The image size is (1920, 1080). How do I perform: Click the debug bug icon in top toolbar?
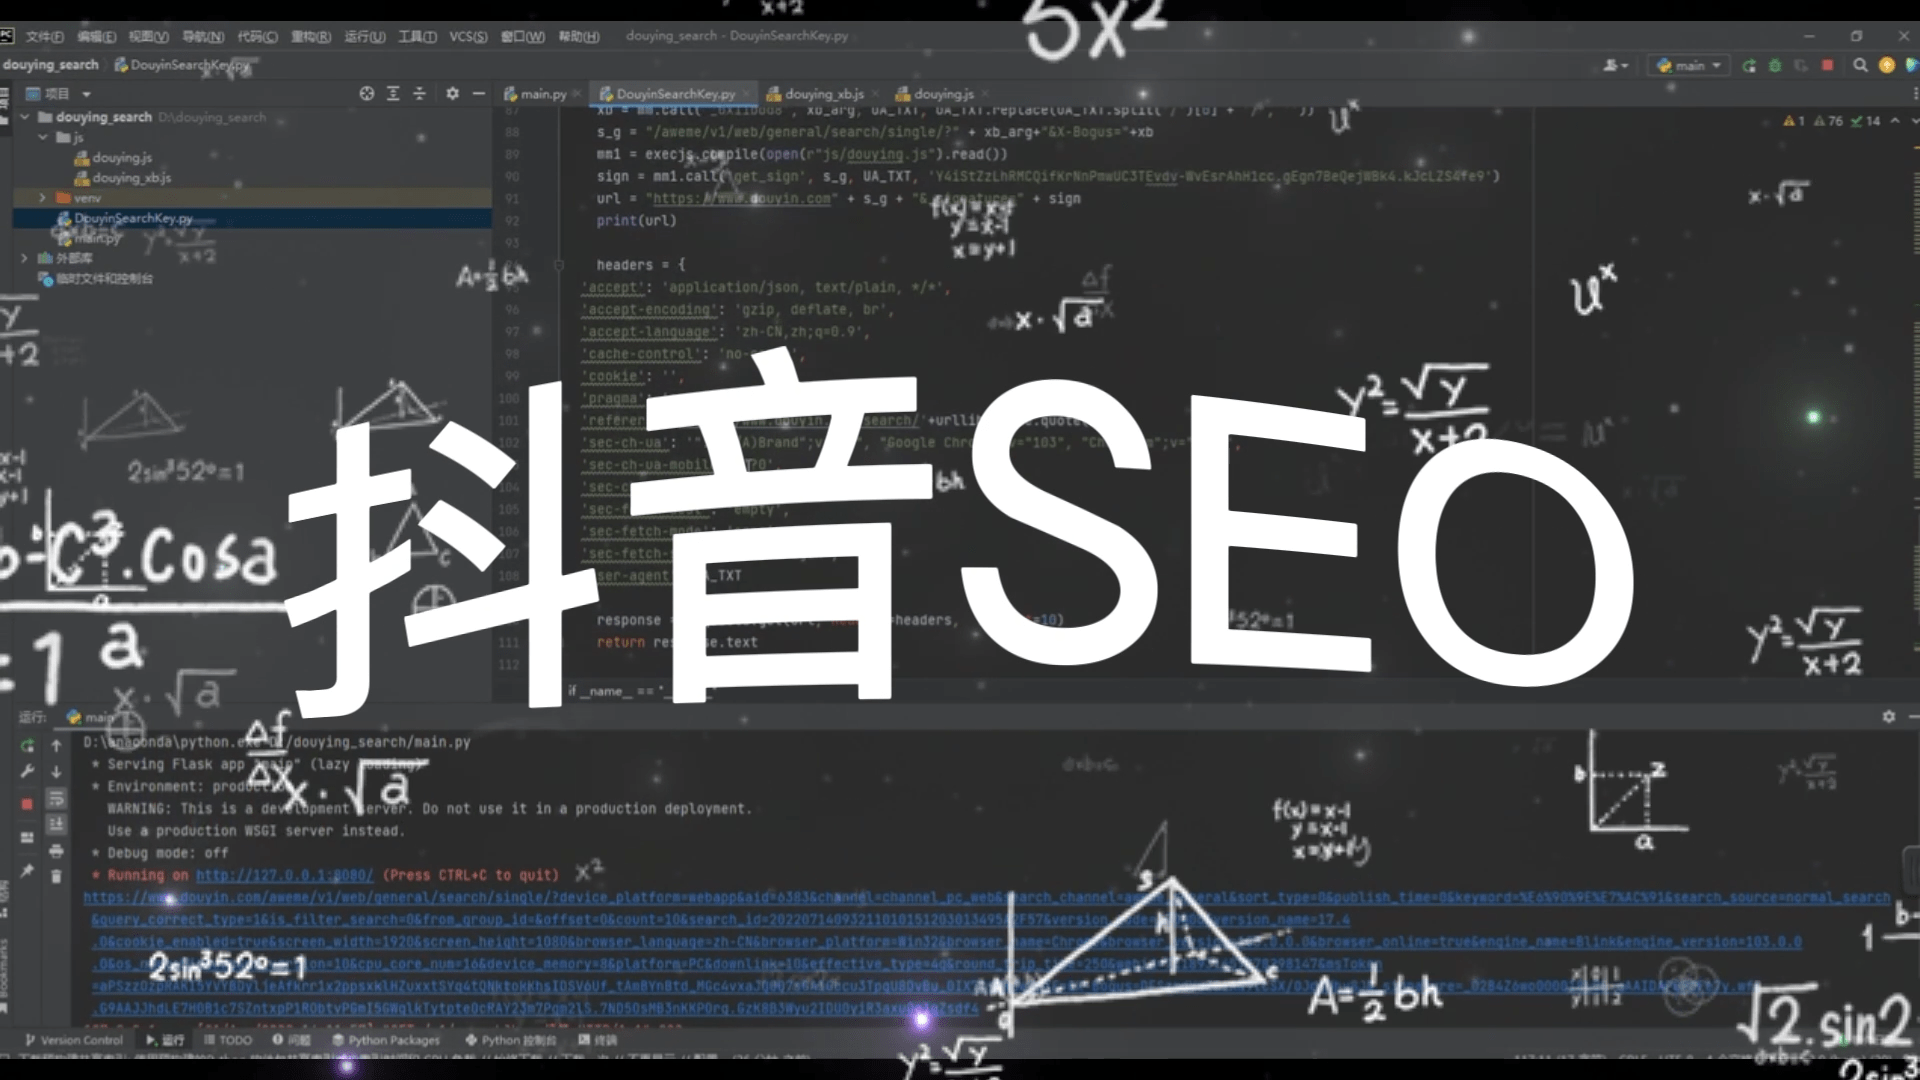[1775, 65]
